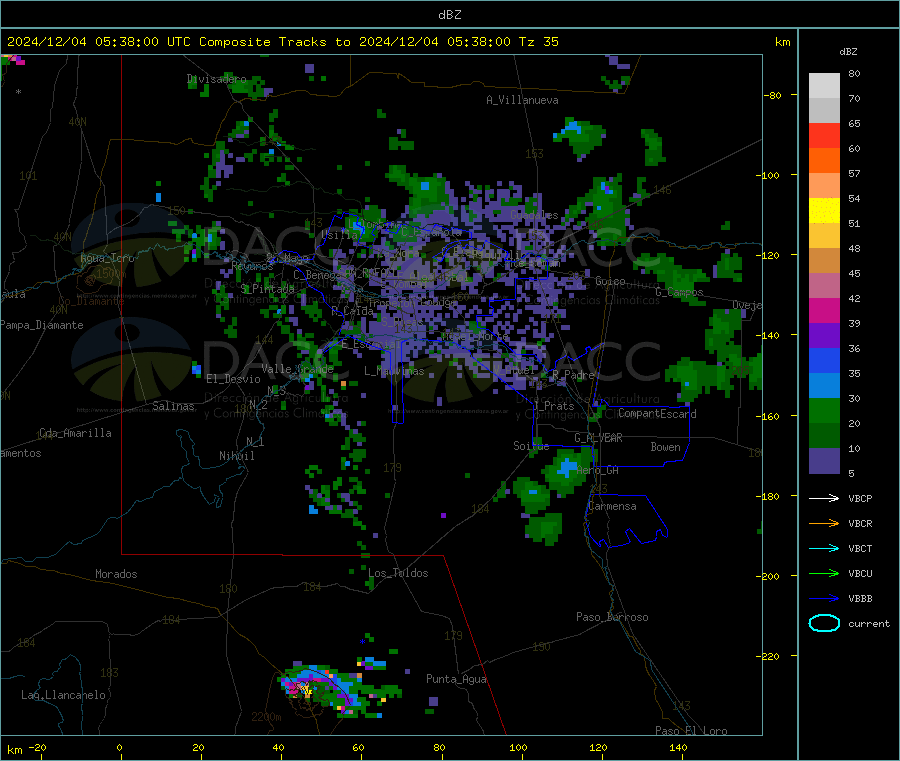
Task: Click the Soitue place label
Action: pyautogui.click(x=531, y=446)
